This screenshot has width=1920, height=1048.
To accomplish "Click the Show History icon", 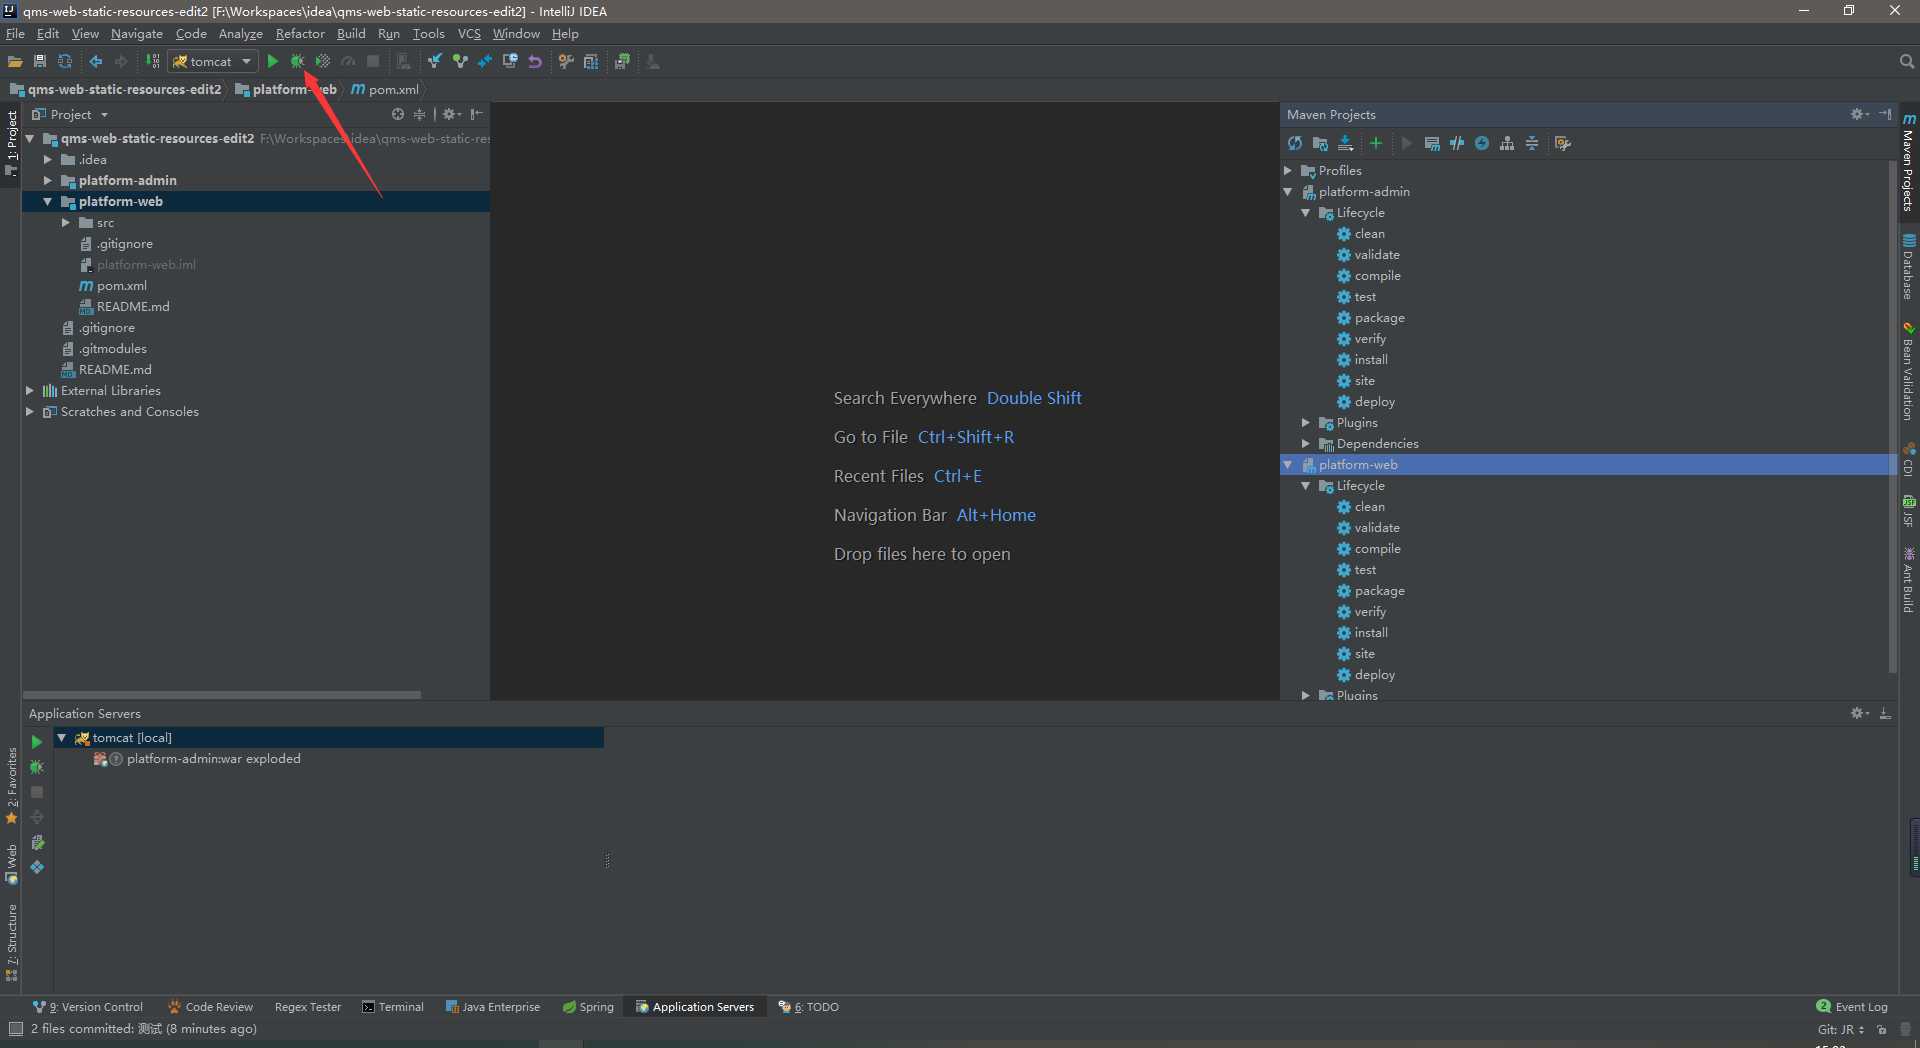I will click(x=510, y=61).
